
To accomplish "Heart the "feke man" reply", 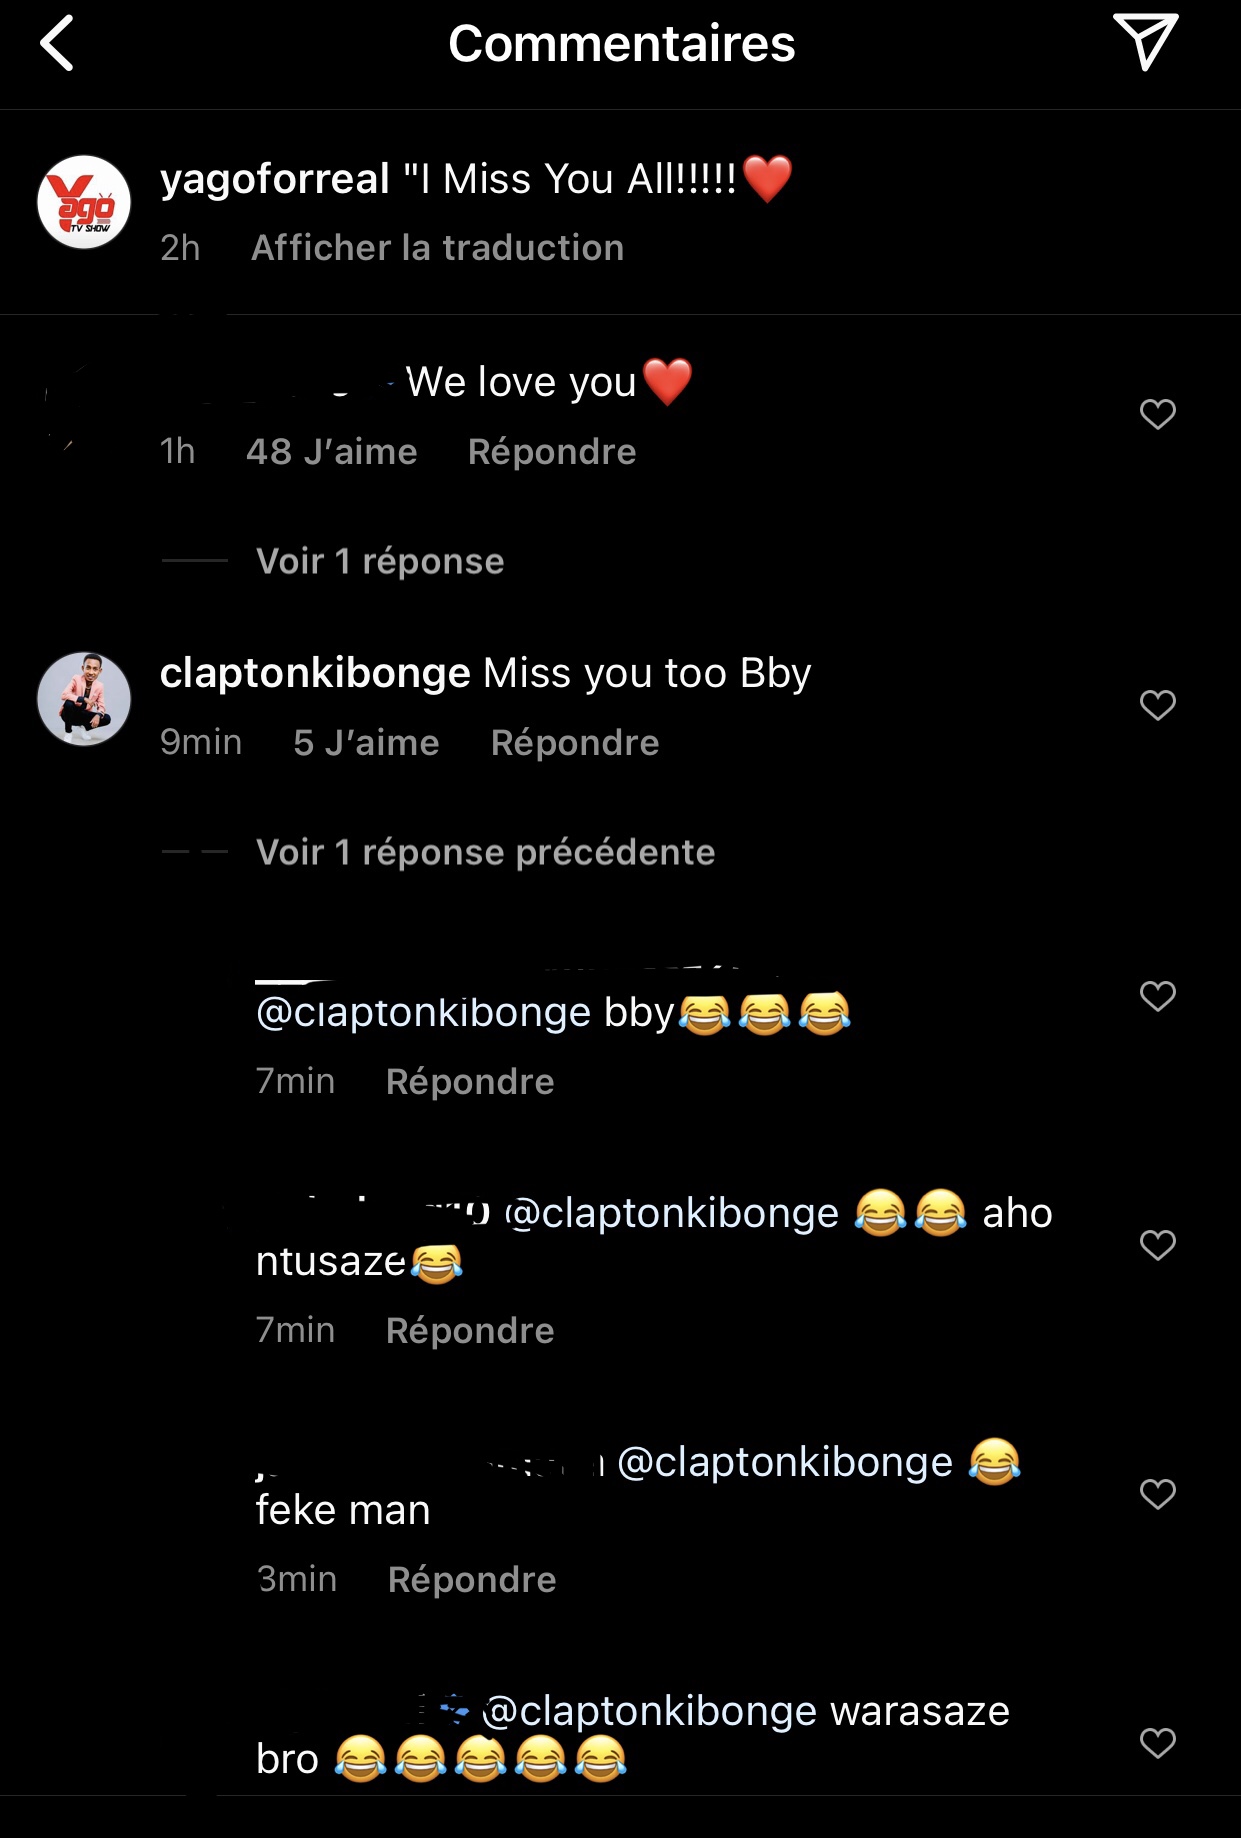I will point(1157,1494).
